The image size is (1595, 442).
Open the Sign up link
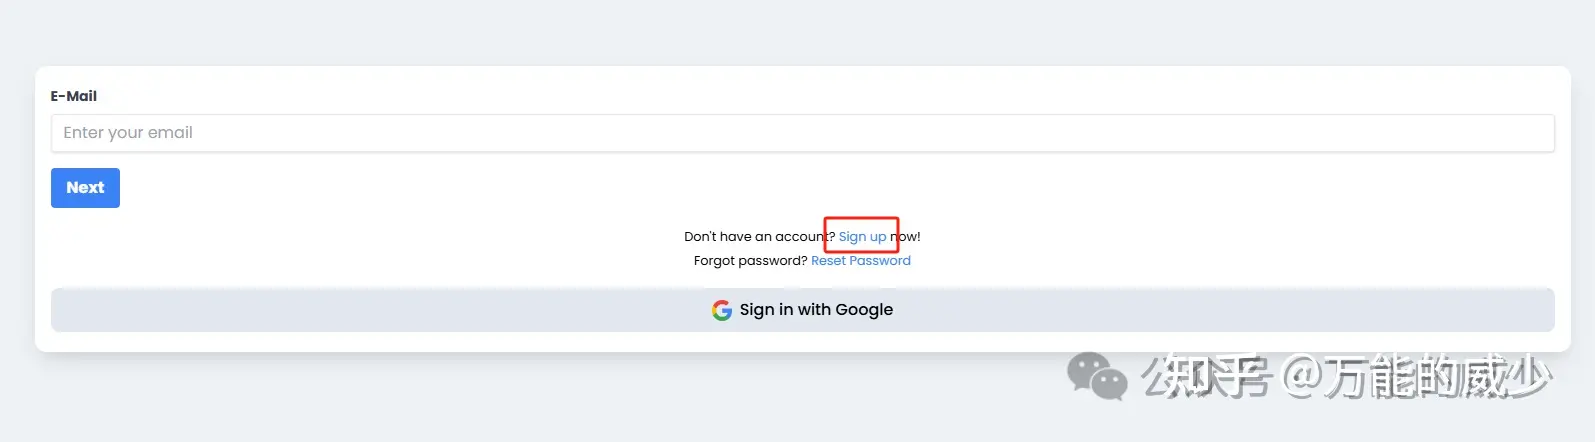point(862,237)
